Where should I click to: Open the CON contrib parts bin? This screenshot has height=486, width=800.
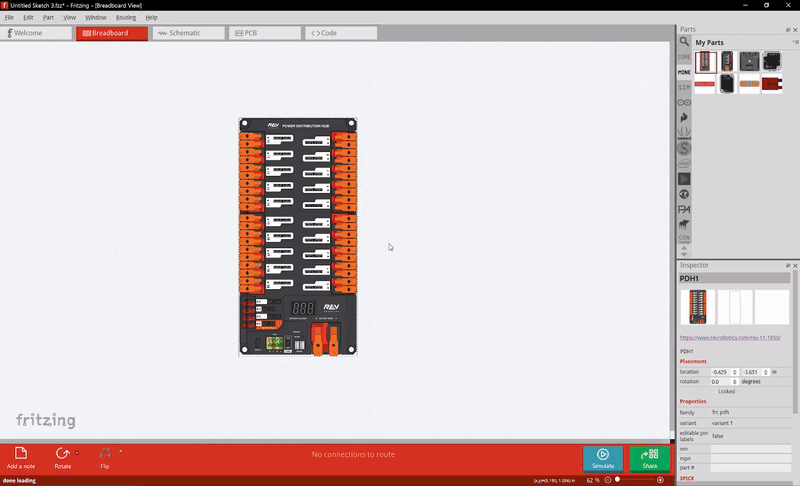tap(684, 238)
